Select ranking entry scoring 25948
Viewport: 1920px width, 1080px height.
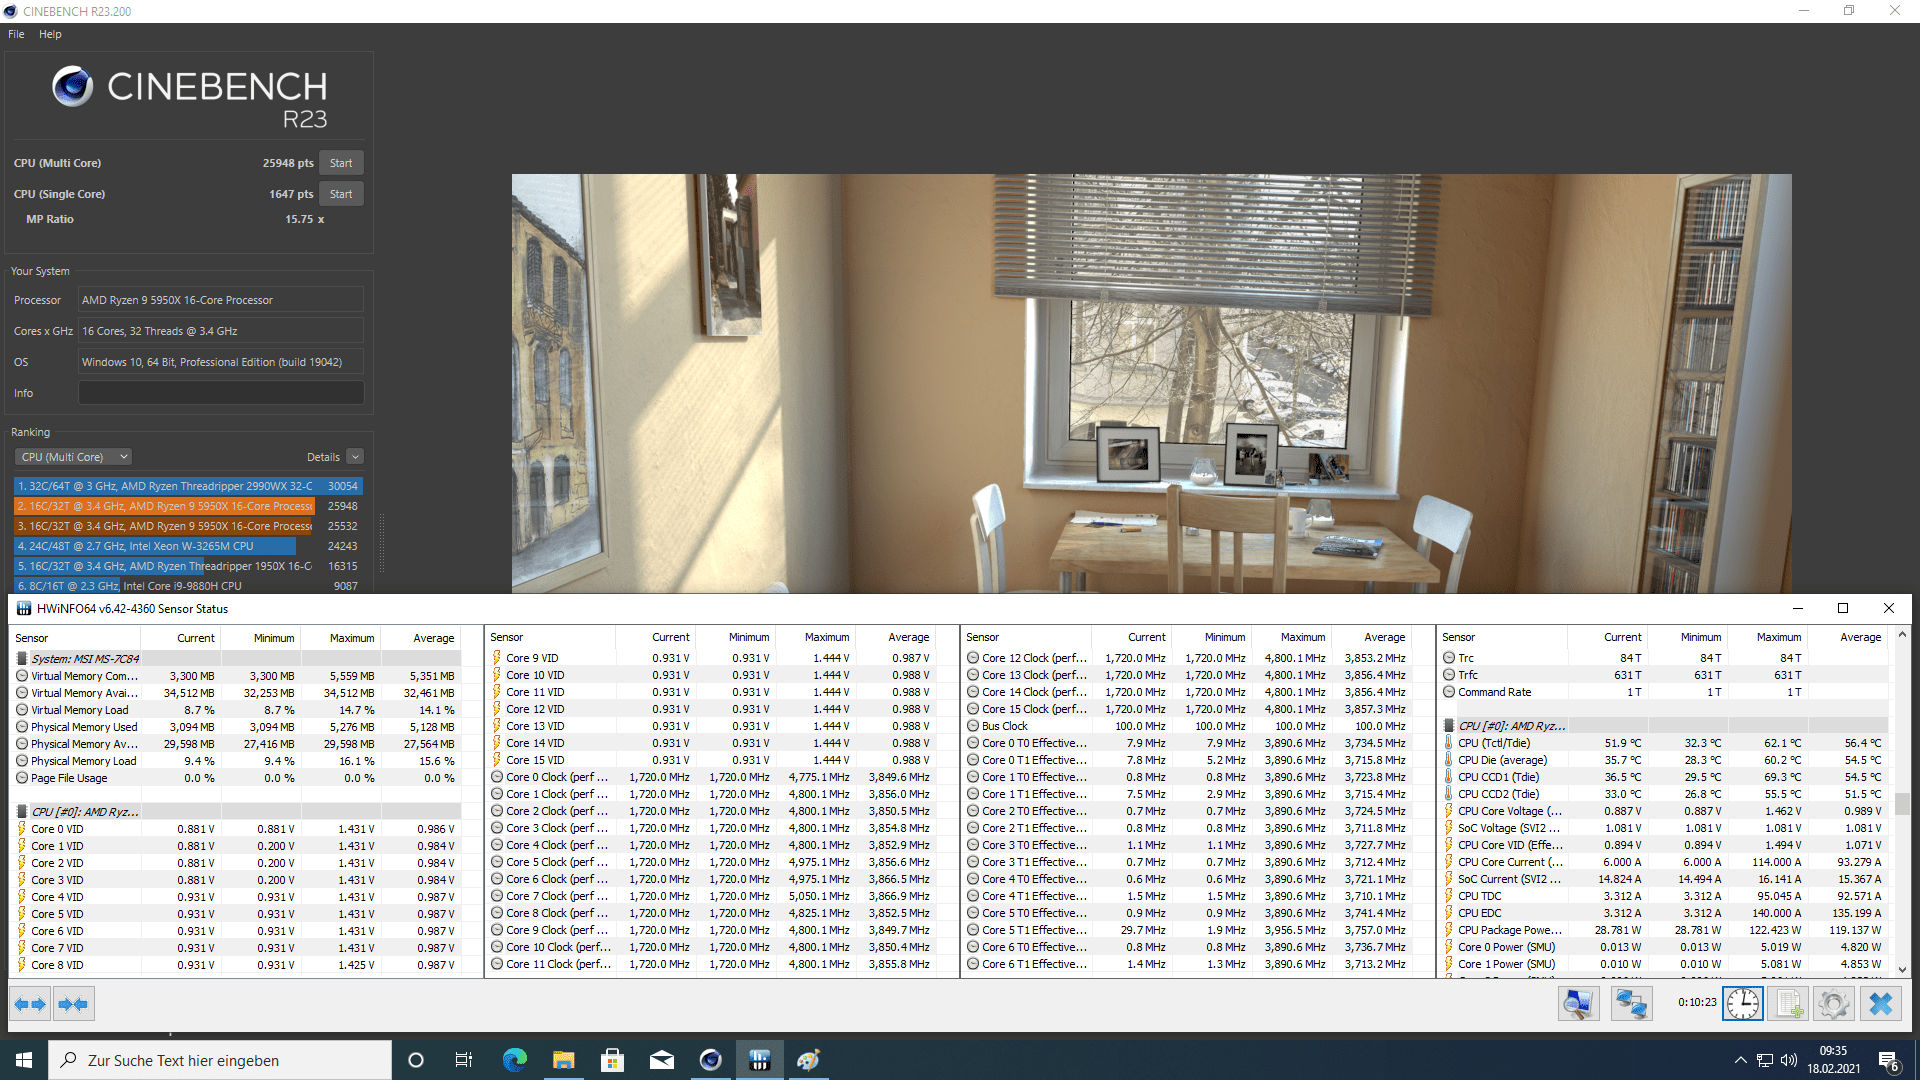(188, 506)
